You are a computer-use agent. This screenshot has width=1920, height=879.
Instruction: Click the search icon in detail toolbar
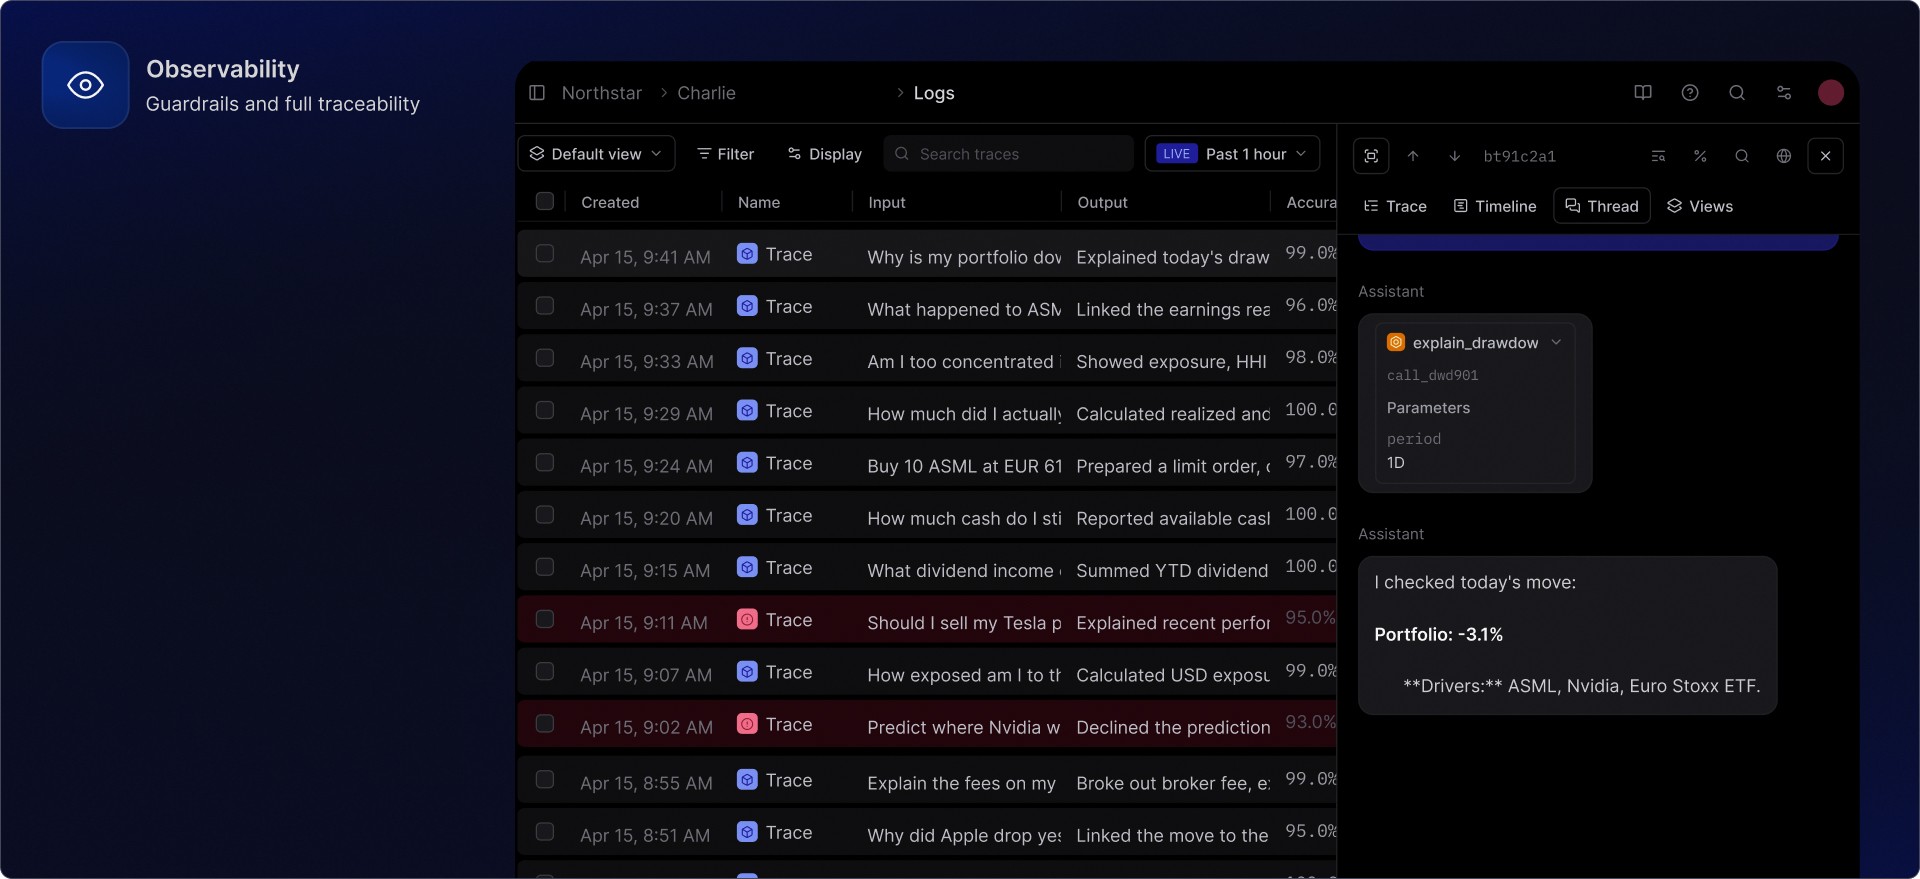(x=1742, y=156)
